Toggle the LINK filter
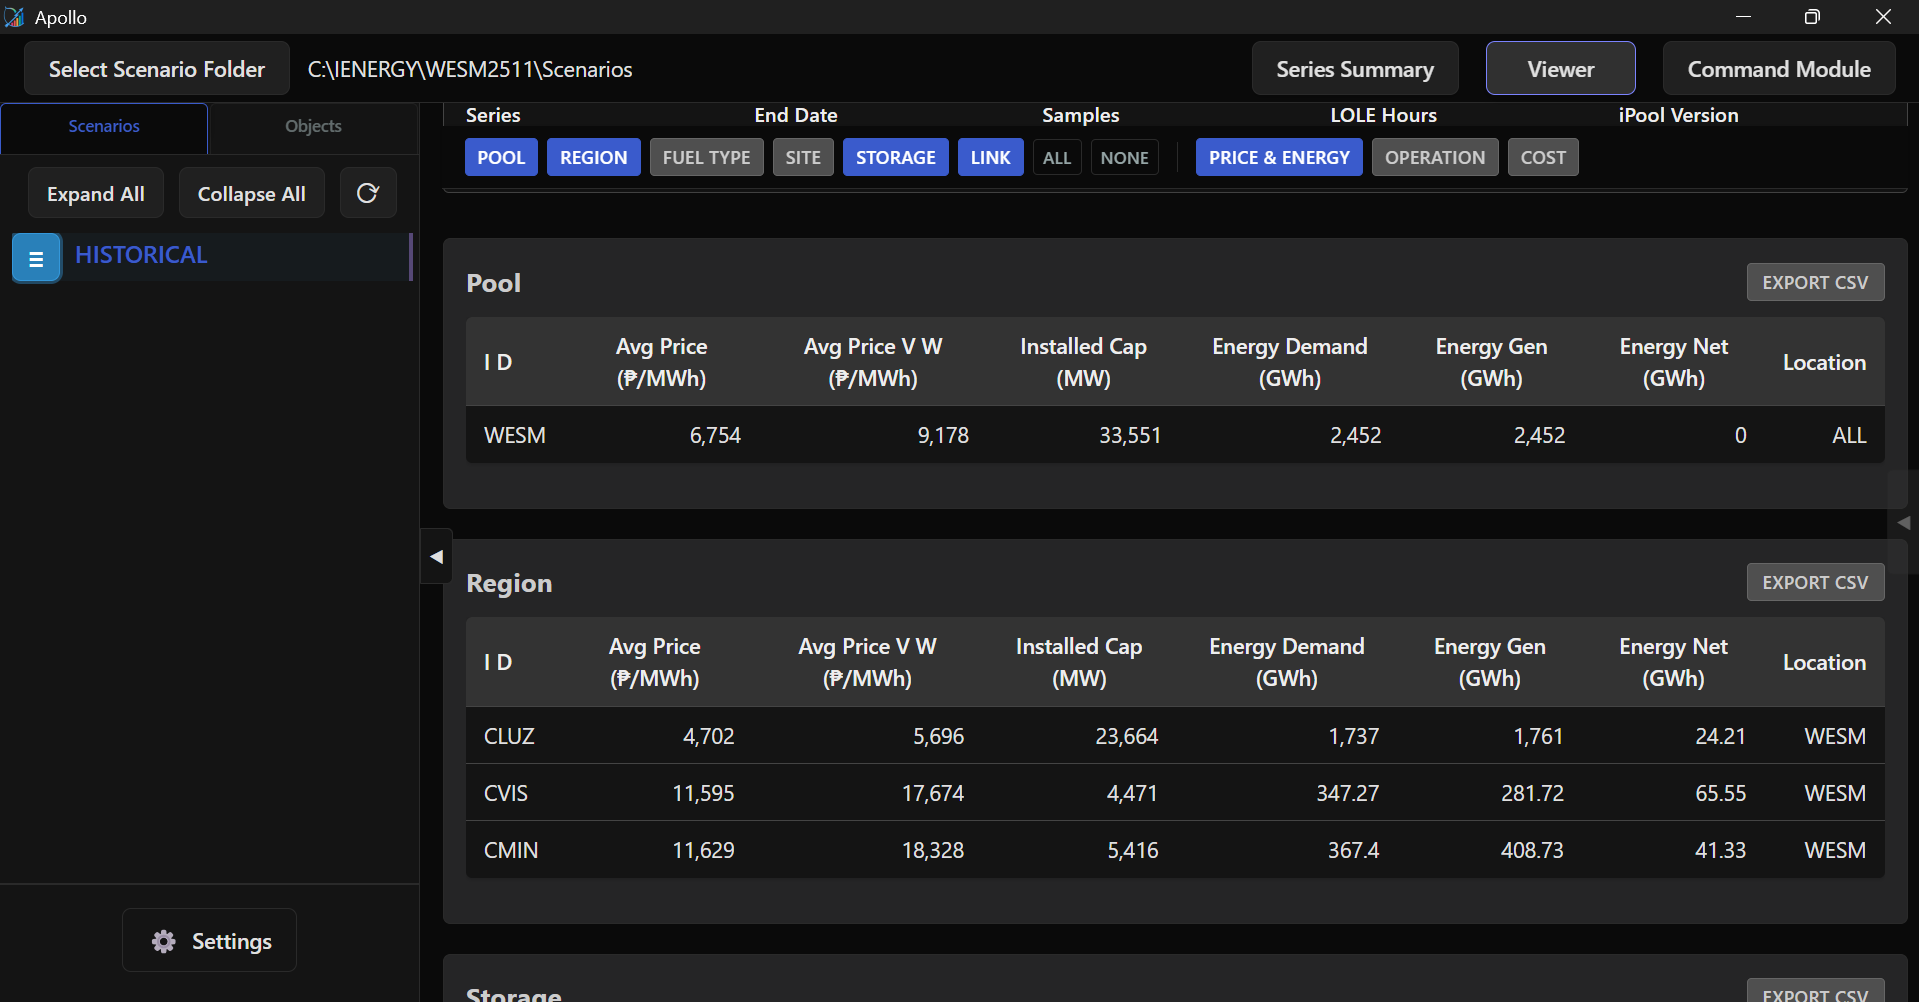 click(x=990, y=158)
